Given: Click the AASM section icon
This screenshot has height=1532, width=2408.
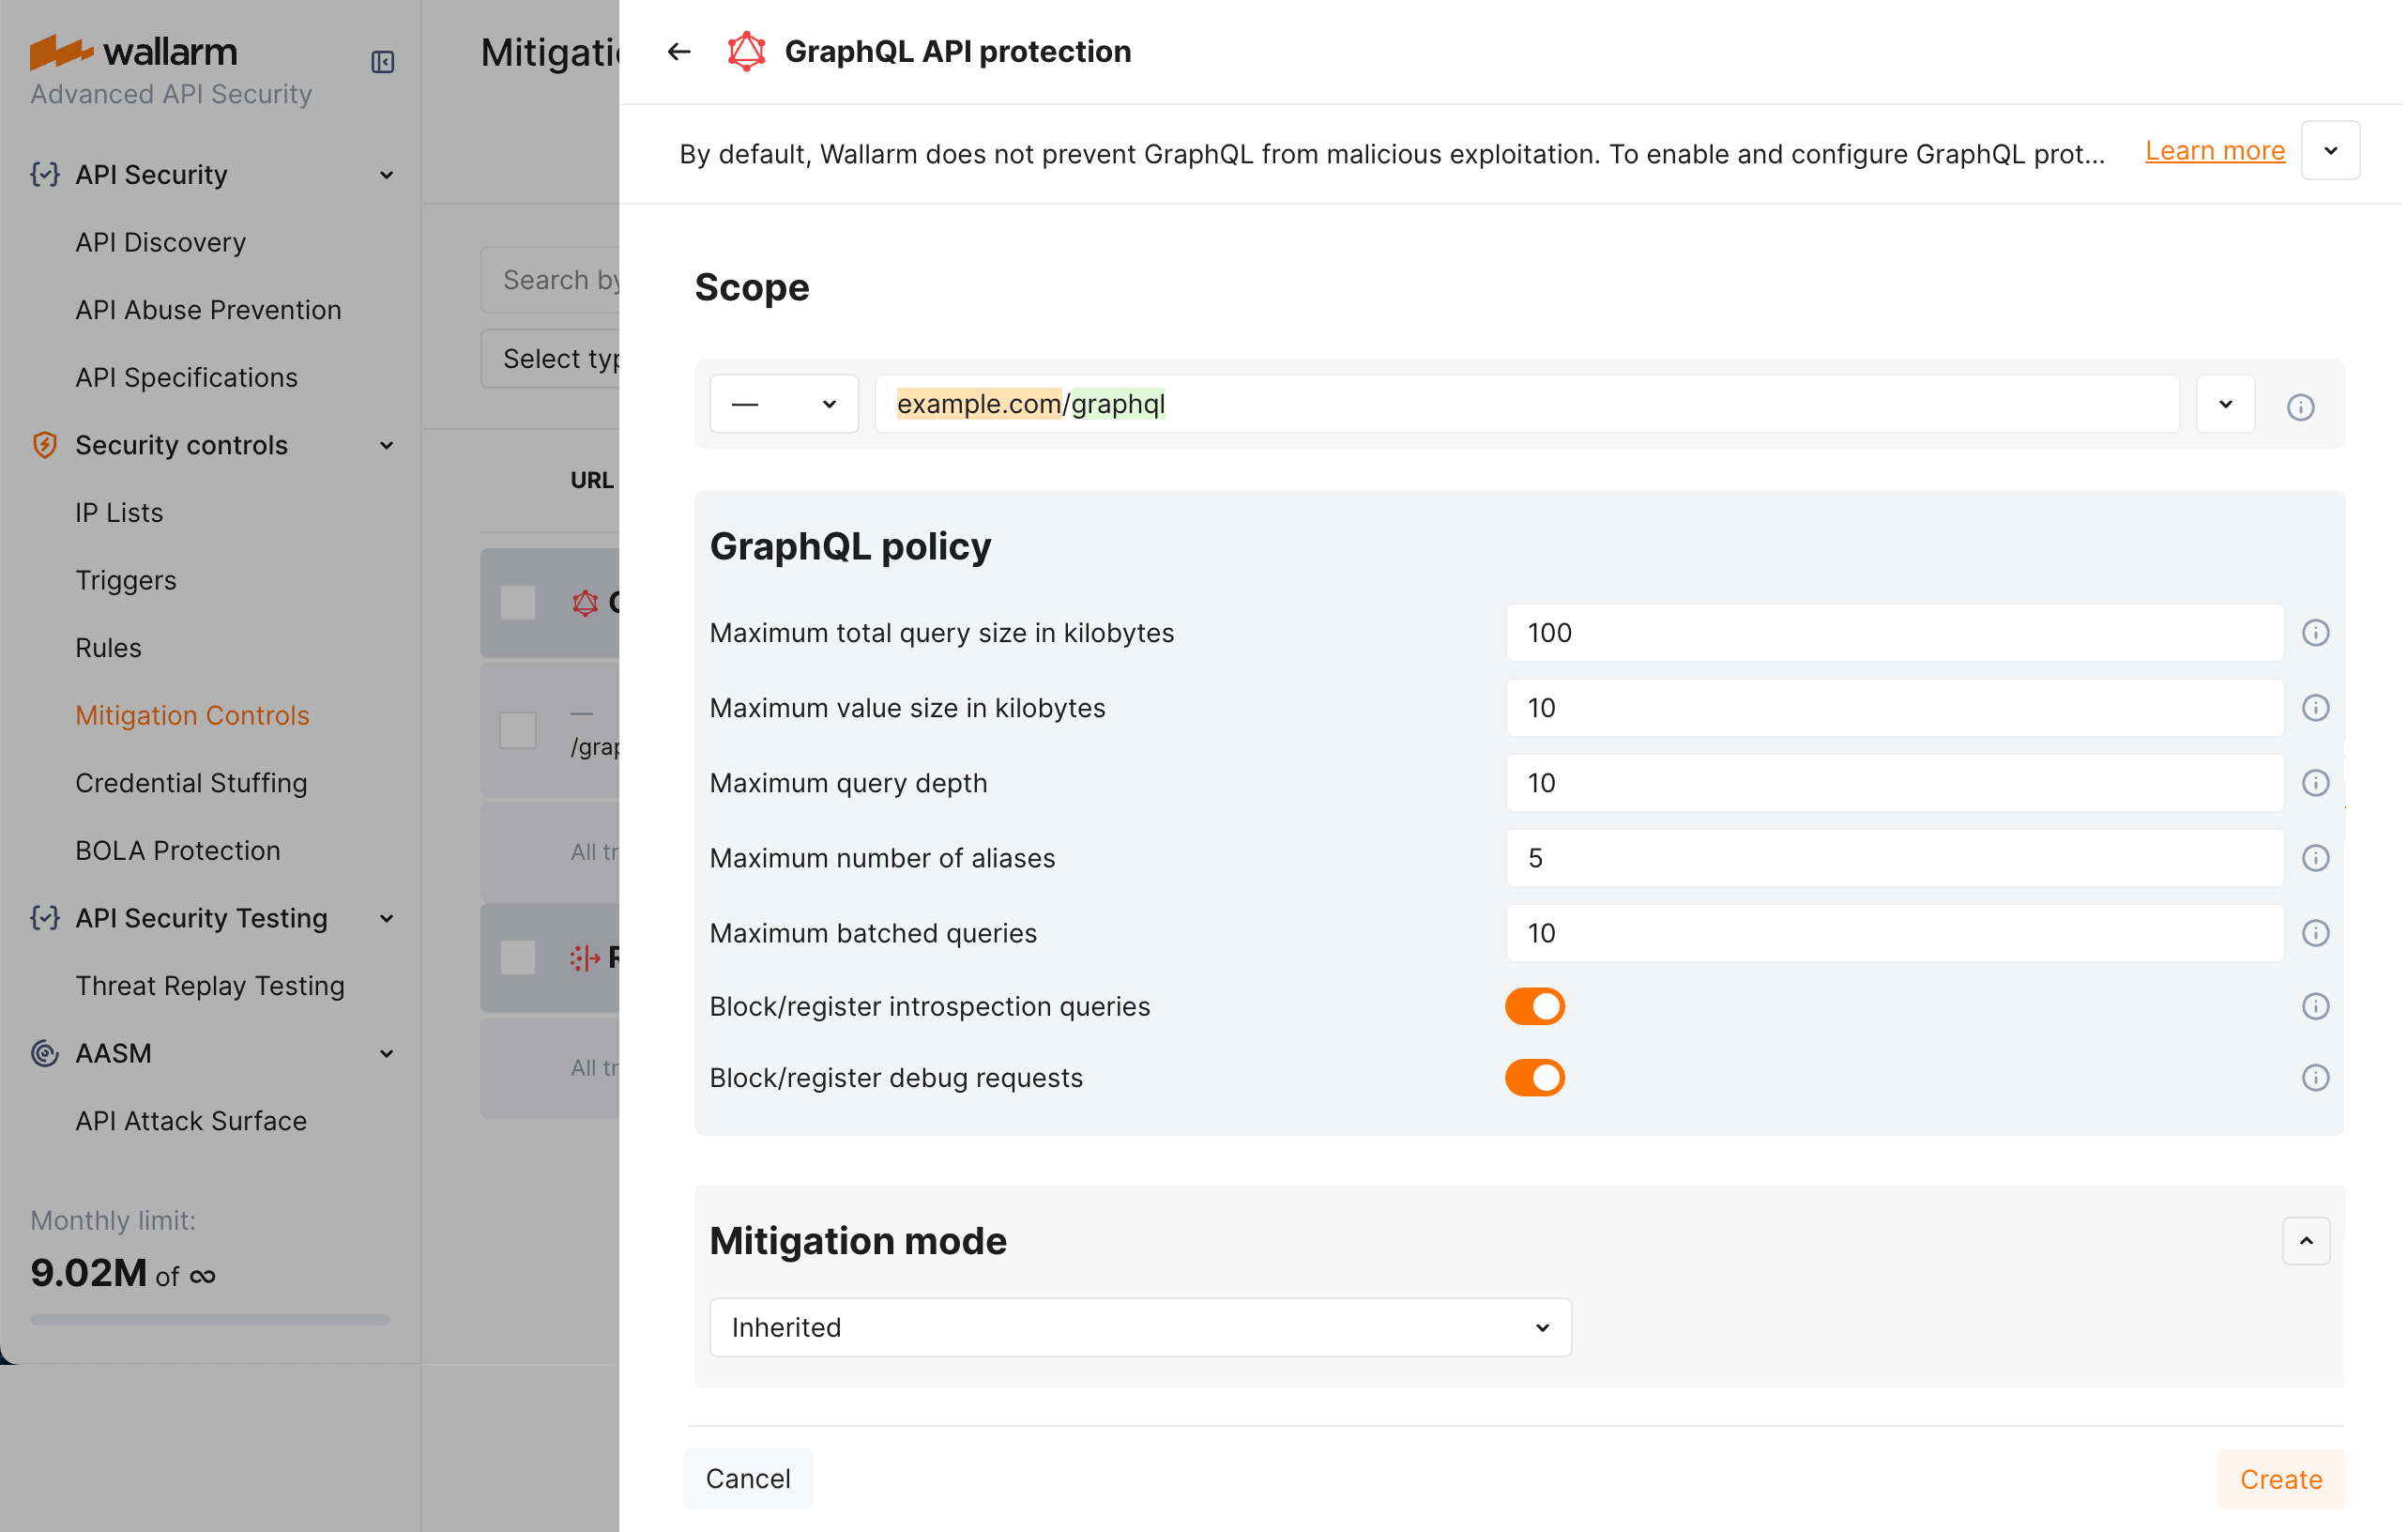Looking at the screenshot, I should (x=44, y=1053).
